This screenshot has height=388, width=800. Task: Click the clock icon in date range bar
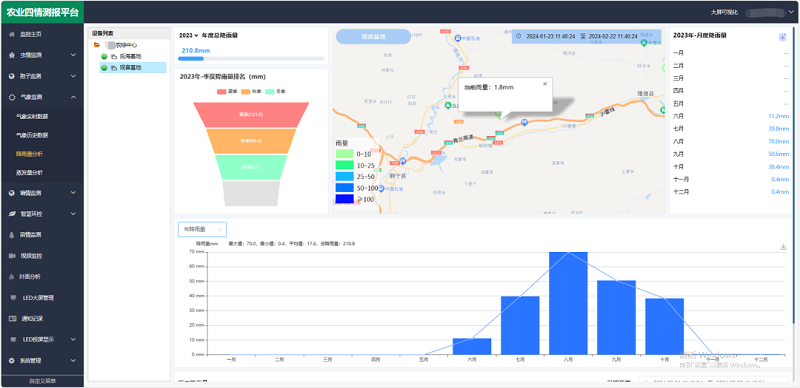[518, 36]
